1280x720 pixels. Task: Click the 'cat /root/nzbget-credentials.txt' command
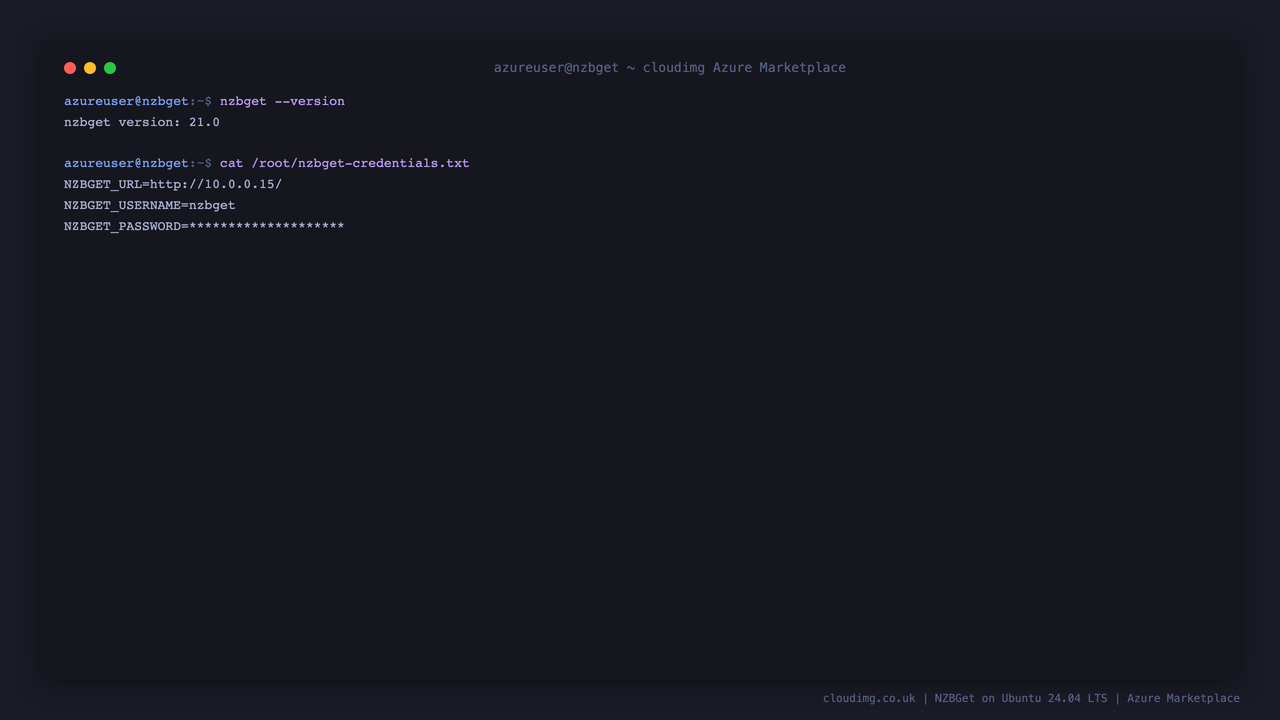(344, 163)
